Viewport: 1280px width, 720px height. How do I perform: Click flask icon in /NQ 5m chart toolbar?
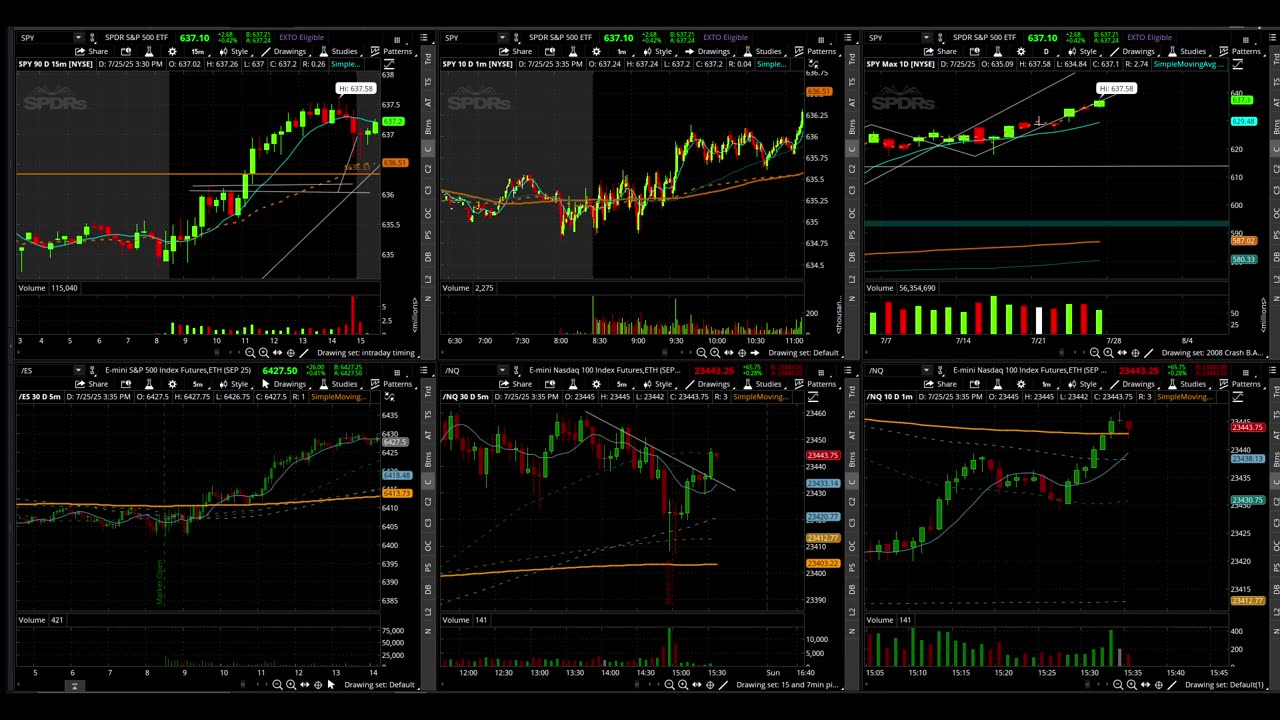pyautogui.click(x=573, y=384)
